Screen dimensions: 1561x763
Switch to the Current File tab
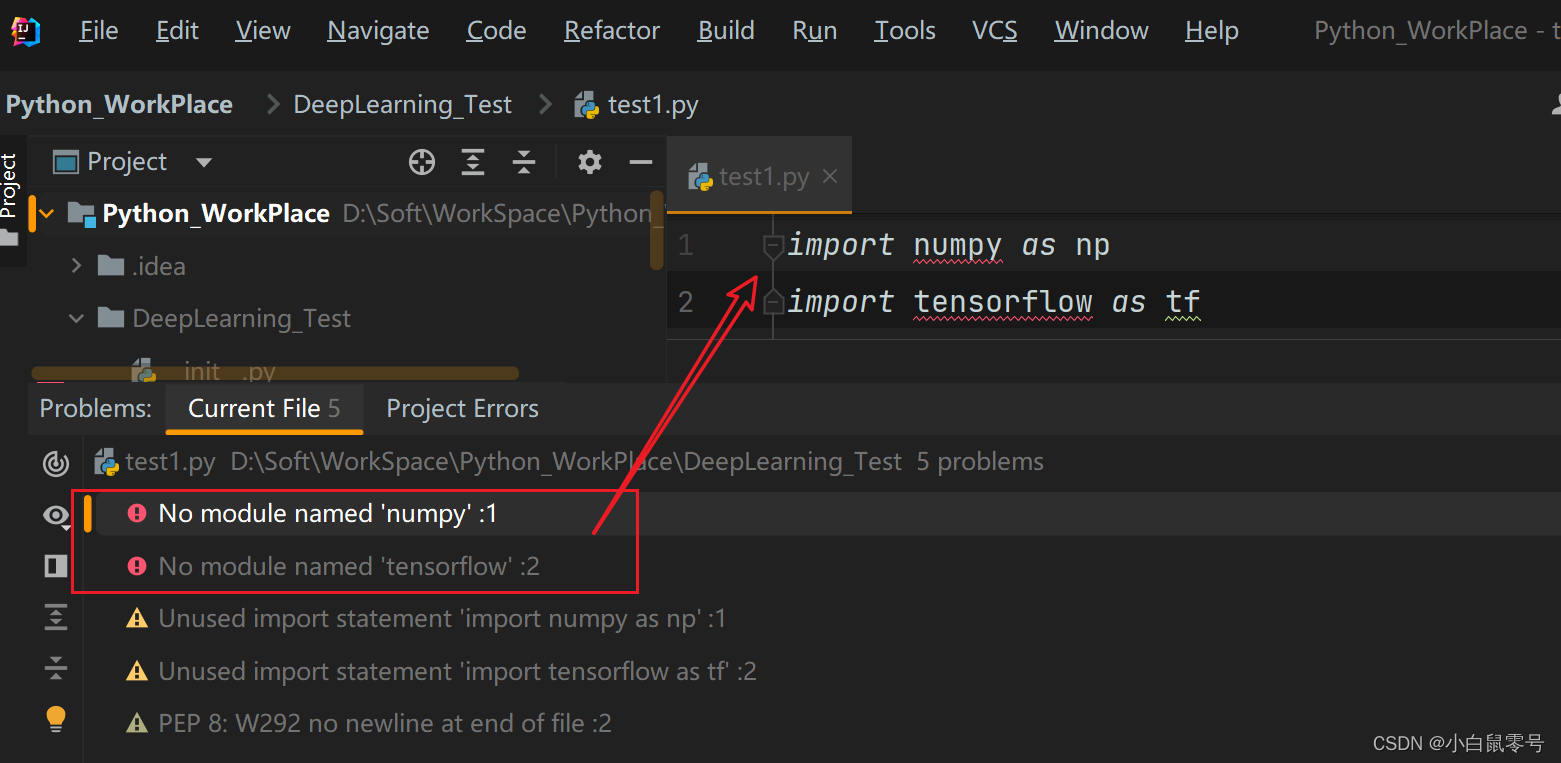pos(264,408)
